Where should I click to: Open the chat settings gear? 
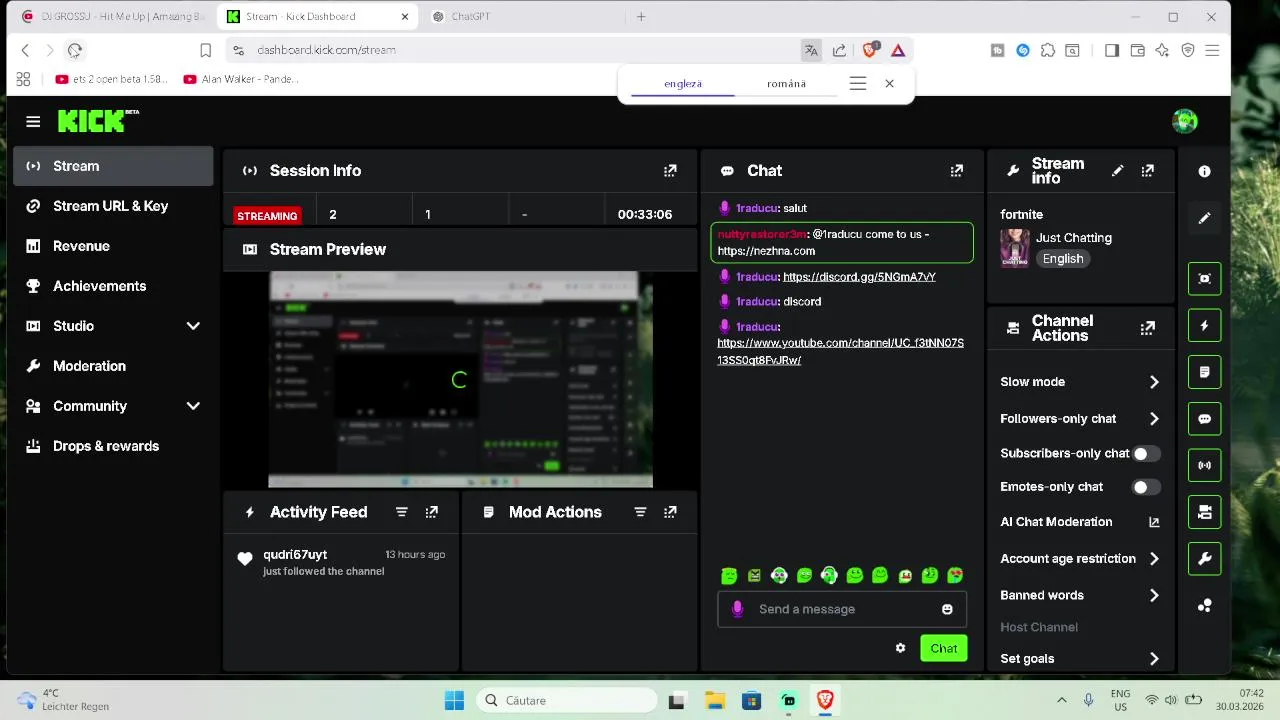[900, 648]
